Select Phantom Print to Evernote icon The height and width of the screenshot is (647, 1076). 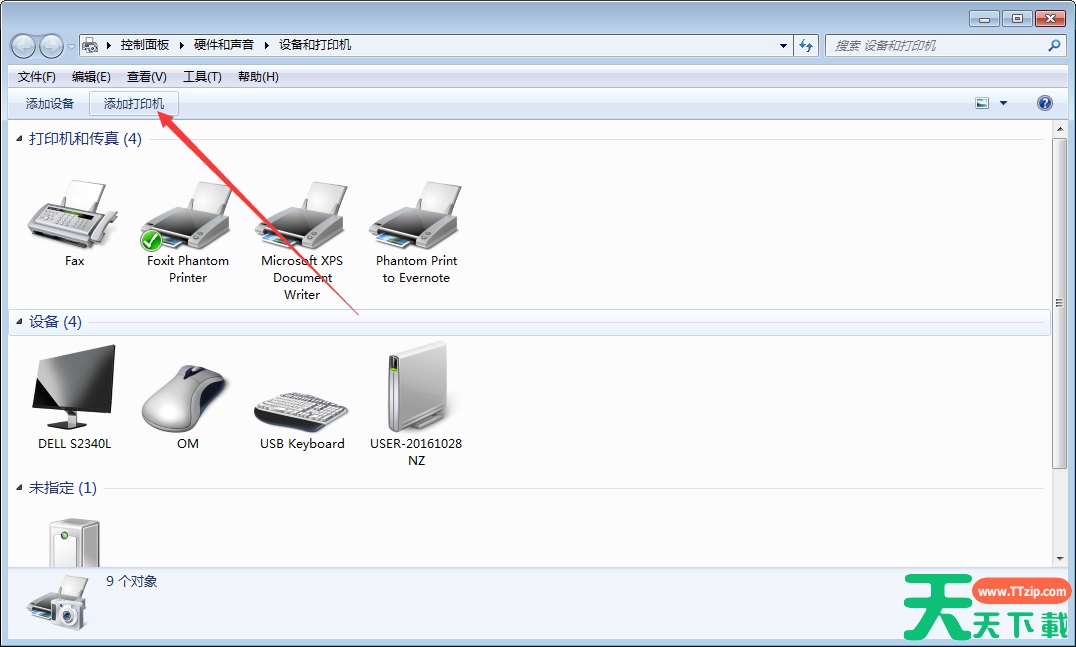click(x=416, y=215)
